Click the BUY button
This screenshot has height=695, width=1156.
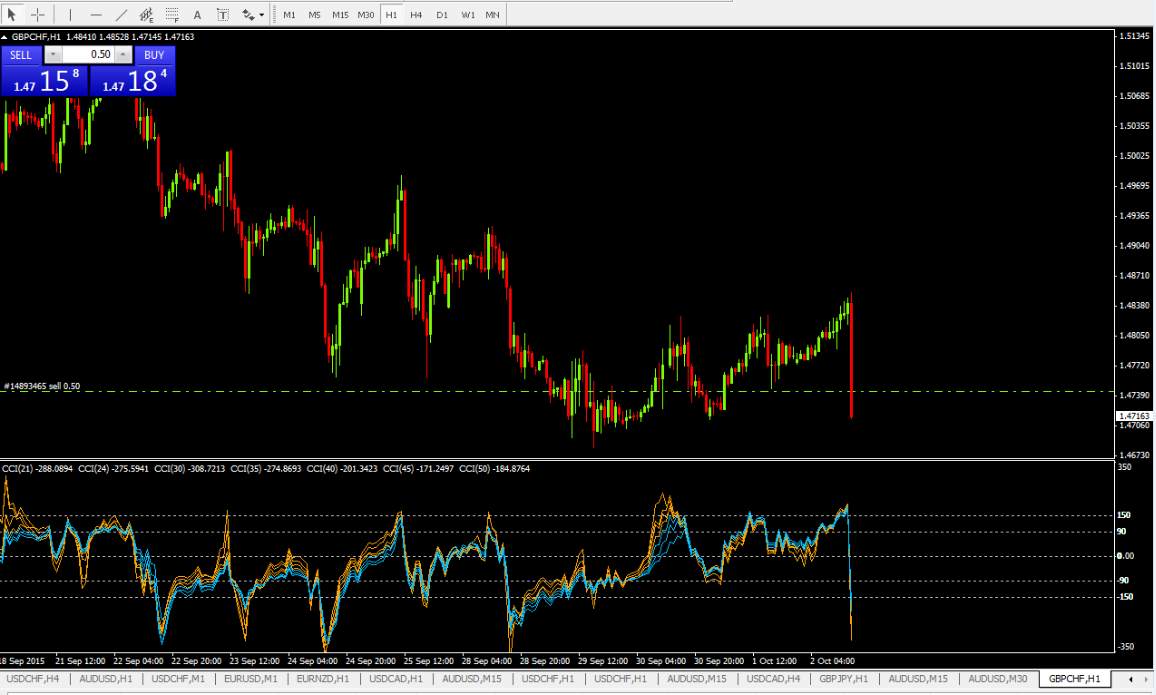[x=155, y=55]
